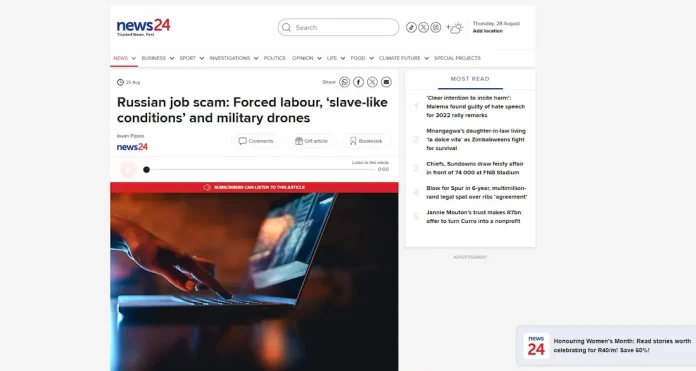696x371 pixels.
Task: Open the Special Projects menu item
Action: pos(457,58)
